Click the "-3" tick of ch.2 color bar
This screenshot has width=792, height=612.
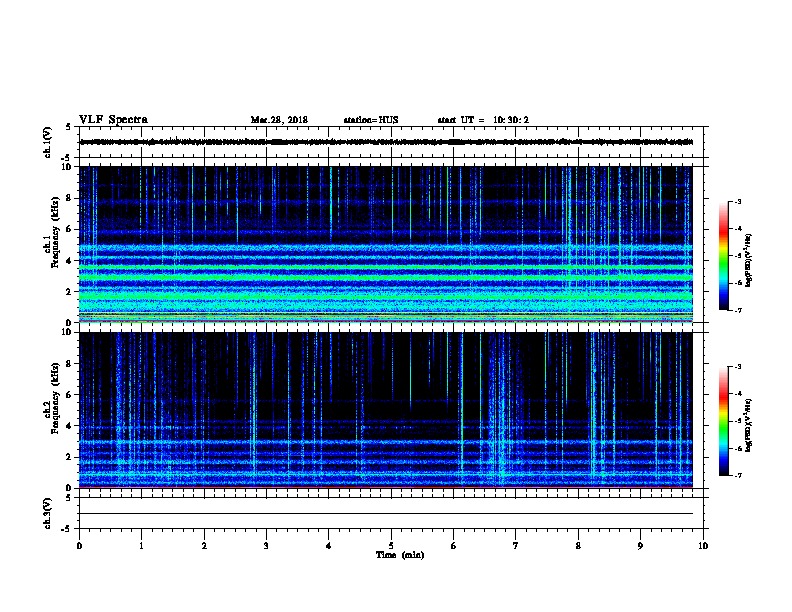[x=737, y=367]
